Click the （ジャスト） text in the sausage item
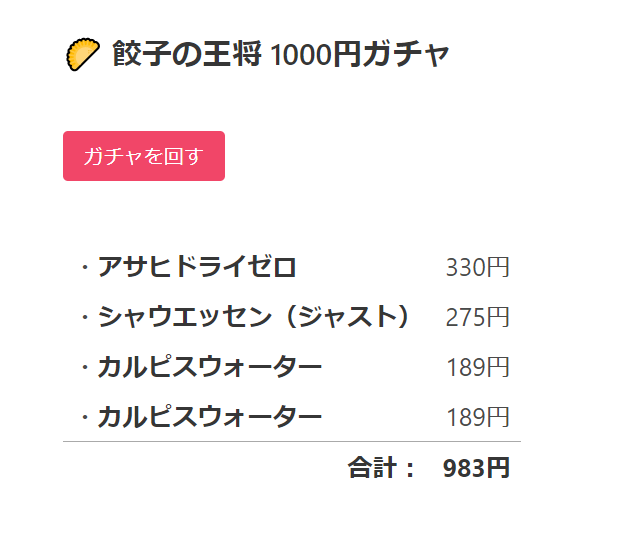The height and width of the screenshot is (535, 618). 343,317
